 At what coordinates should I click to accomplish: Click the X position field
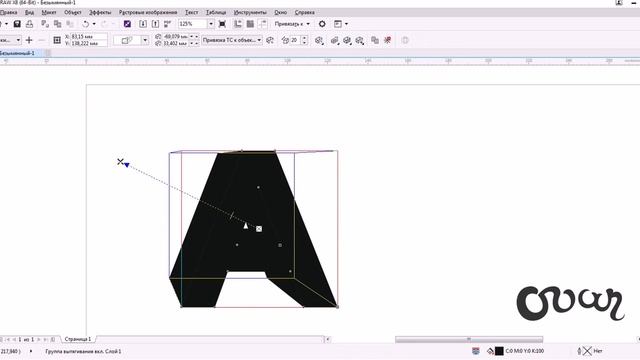pos(89,37)
